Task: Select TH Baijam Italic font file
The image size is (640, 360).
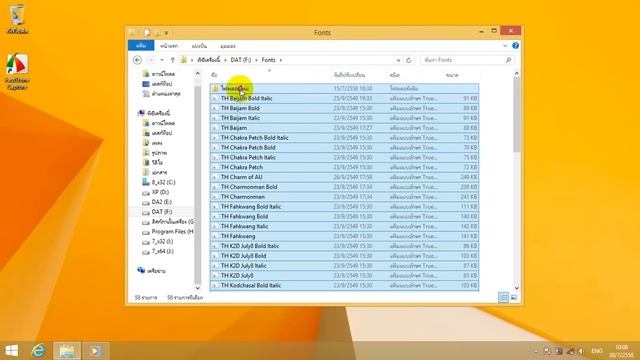Action: pyautogui.click(x=344, y=118)
